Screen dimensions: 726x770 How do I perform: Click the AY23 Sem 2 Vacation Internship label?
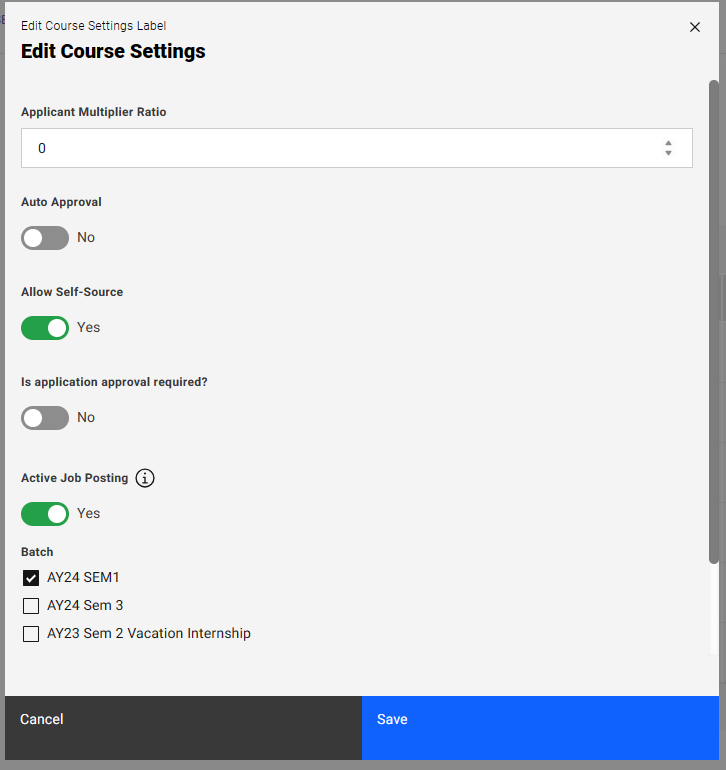point(149,634)
